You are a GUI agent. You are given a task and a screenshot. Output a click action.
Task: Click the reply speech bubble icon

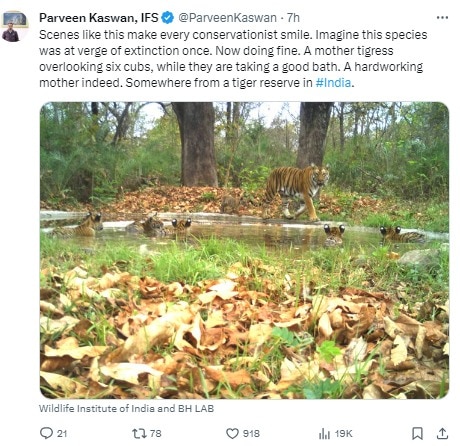point(46,433)
